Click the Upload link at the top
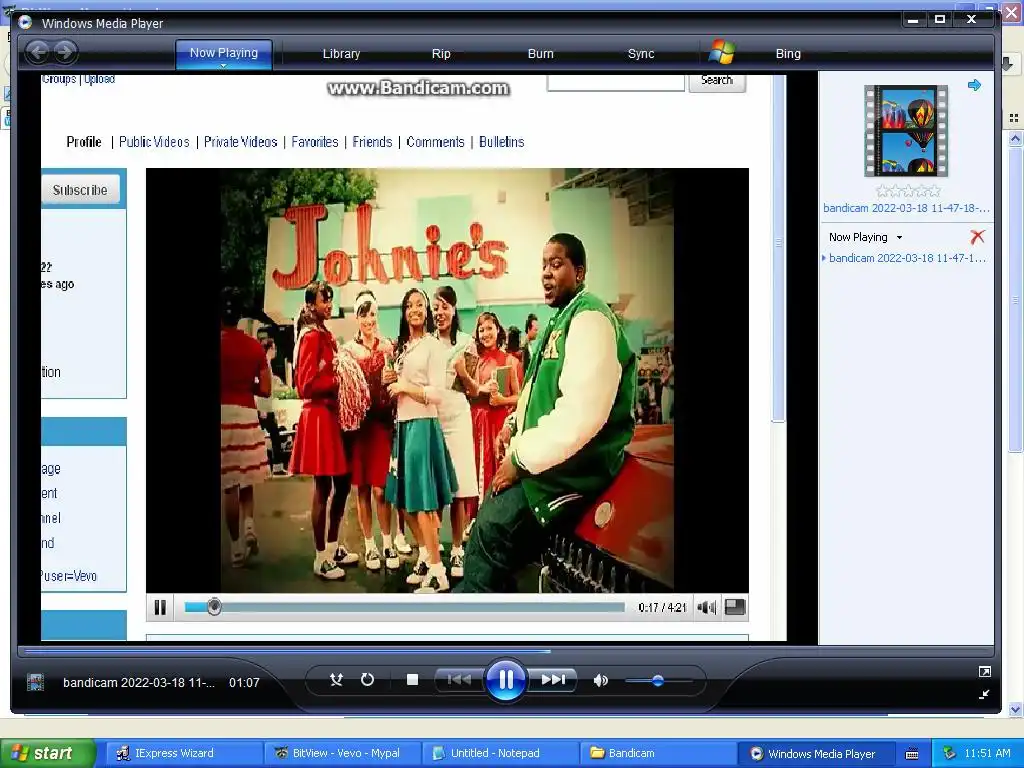Image resolution: width=1024 pixels, height=768 pixels. point(100,79)
